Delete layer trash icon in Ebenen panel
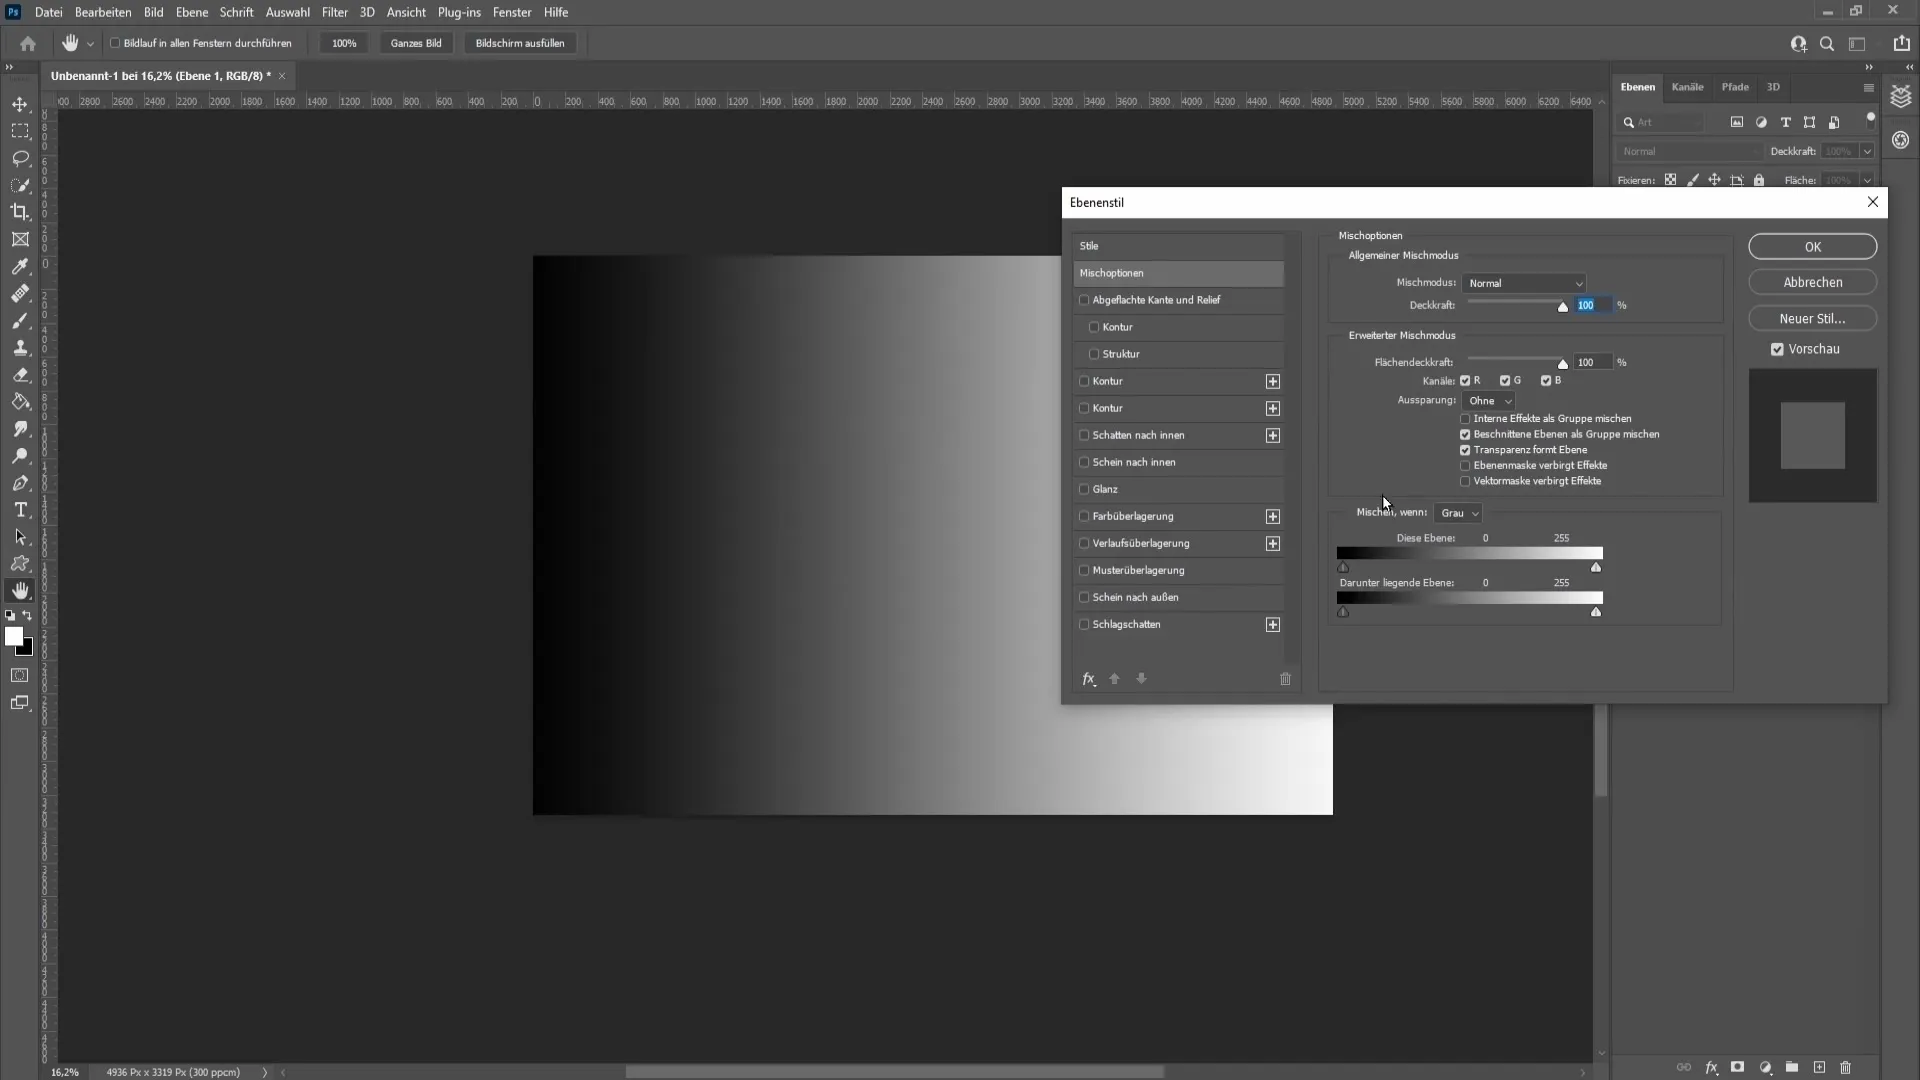1920x1080 pixels. click(1846, 1067)
